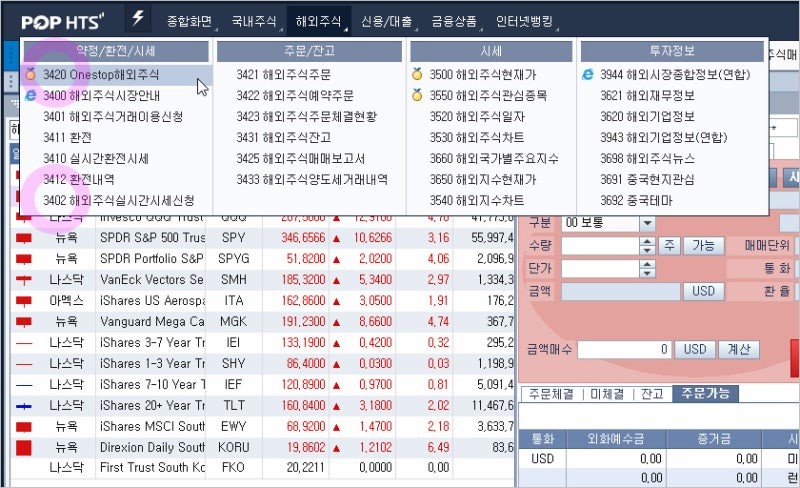Open 3425 해외주식매매보고서
The width and height of the screenshot is (800, 488).
pyautogui.click(x=301, y=158)
